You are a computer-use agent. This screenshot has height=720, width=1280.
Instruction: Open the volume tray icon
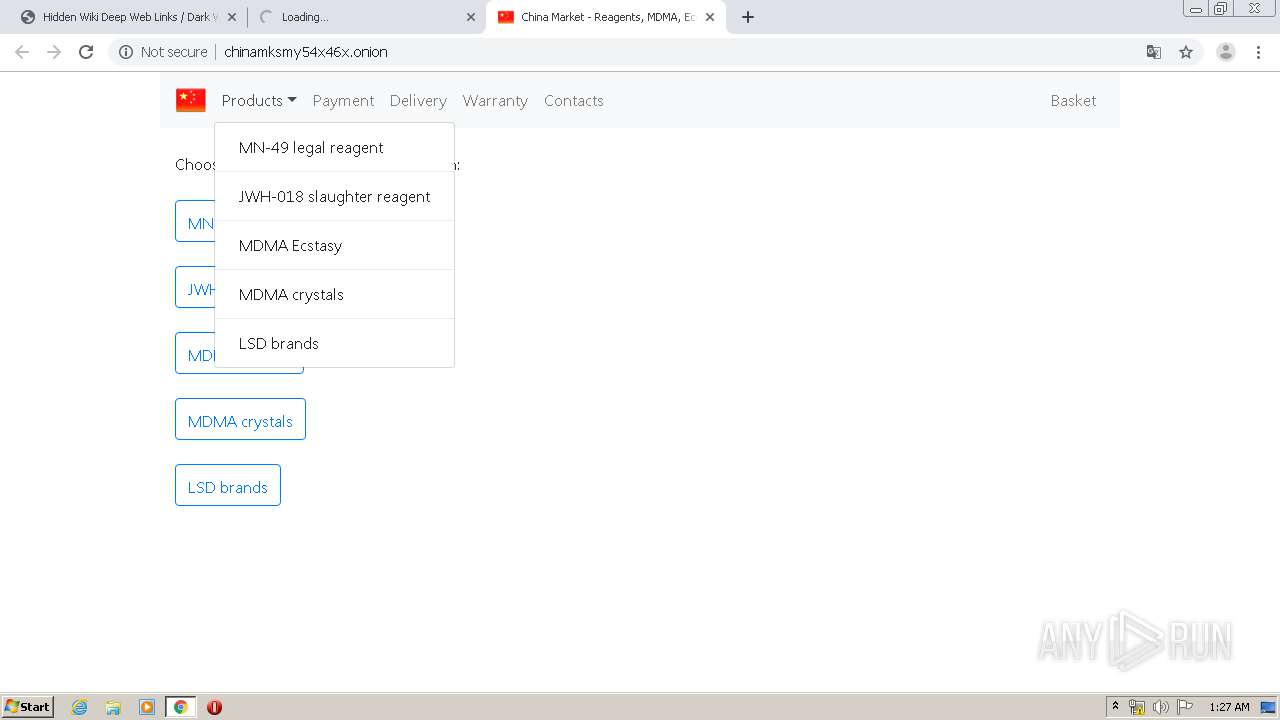pos(1160,707)
